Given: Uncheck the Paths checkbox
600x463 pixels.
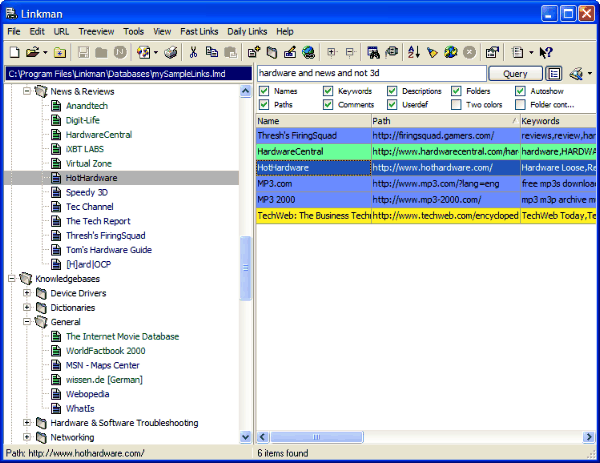Looking at the screenshot, I should pyautogui.click(x=264, y=104).
